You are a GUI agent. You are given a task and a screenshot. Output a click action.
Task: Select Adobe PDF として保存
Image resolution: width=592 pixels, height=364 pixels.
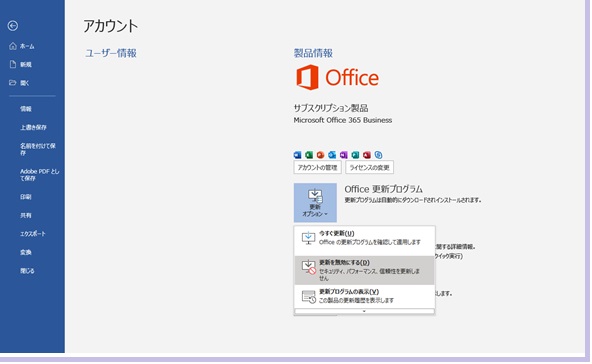click(39, 174)
